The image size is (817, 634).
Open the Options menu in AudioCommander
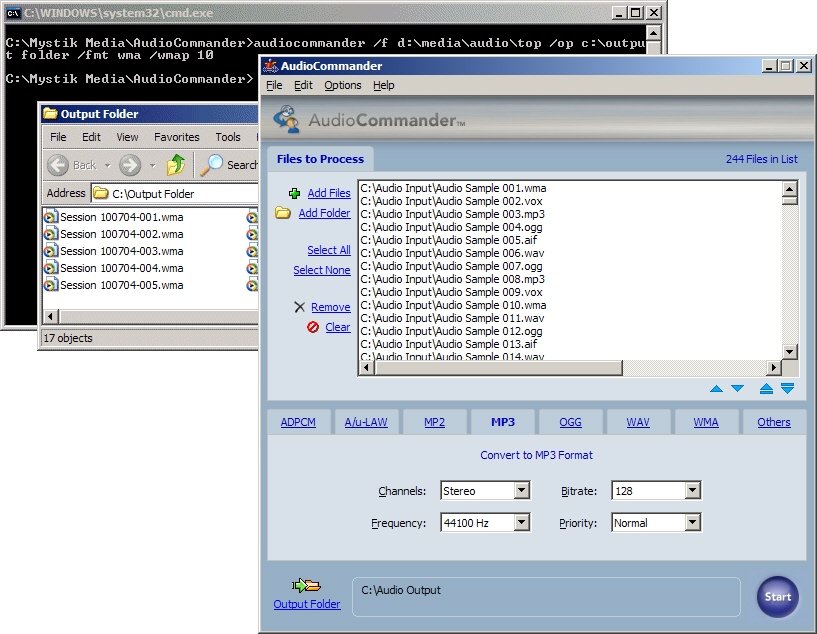coord(343,86)
